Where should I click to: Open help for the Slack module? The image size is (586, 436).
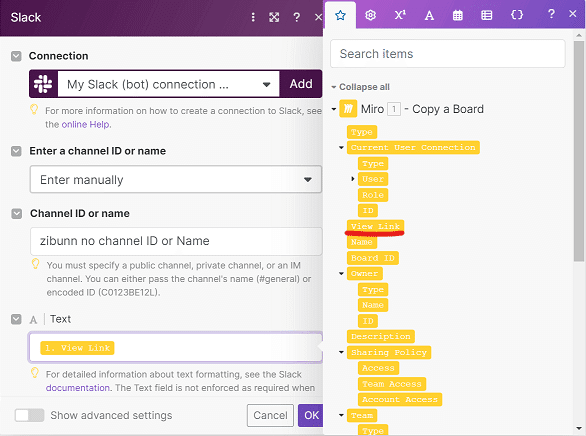point(296,17)
